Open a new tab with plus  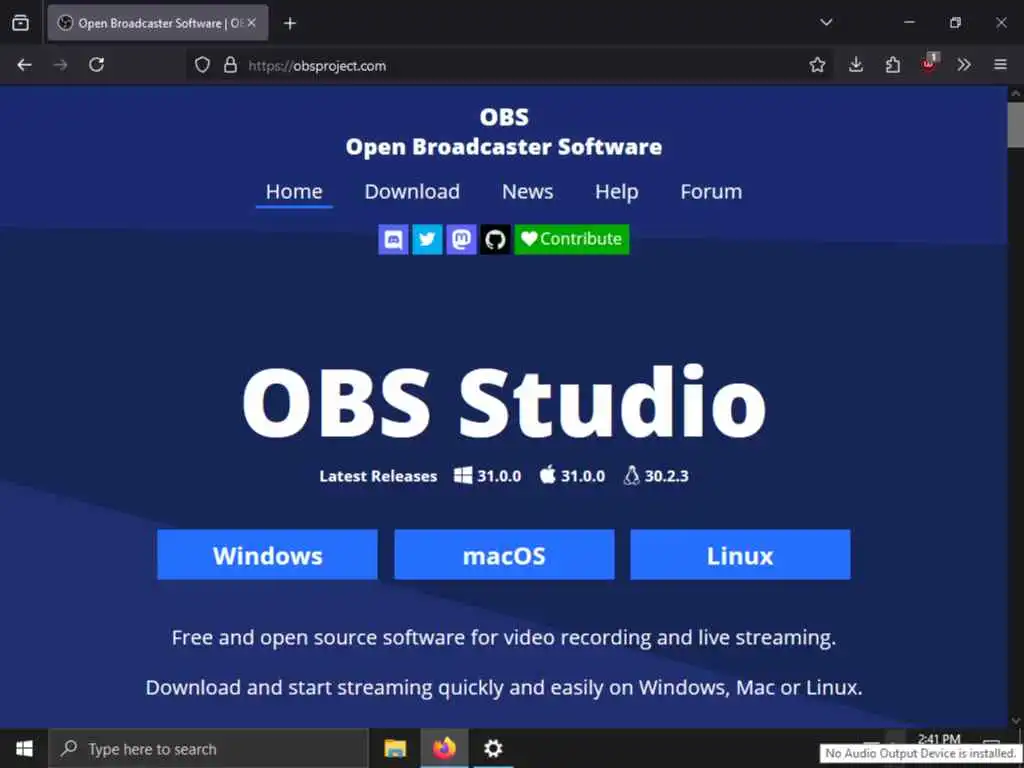tap(290, 24)
